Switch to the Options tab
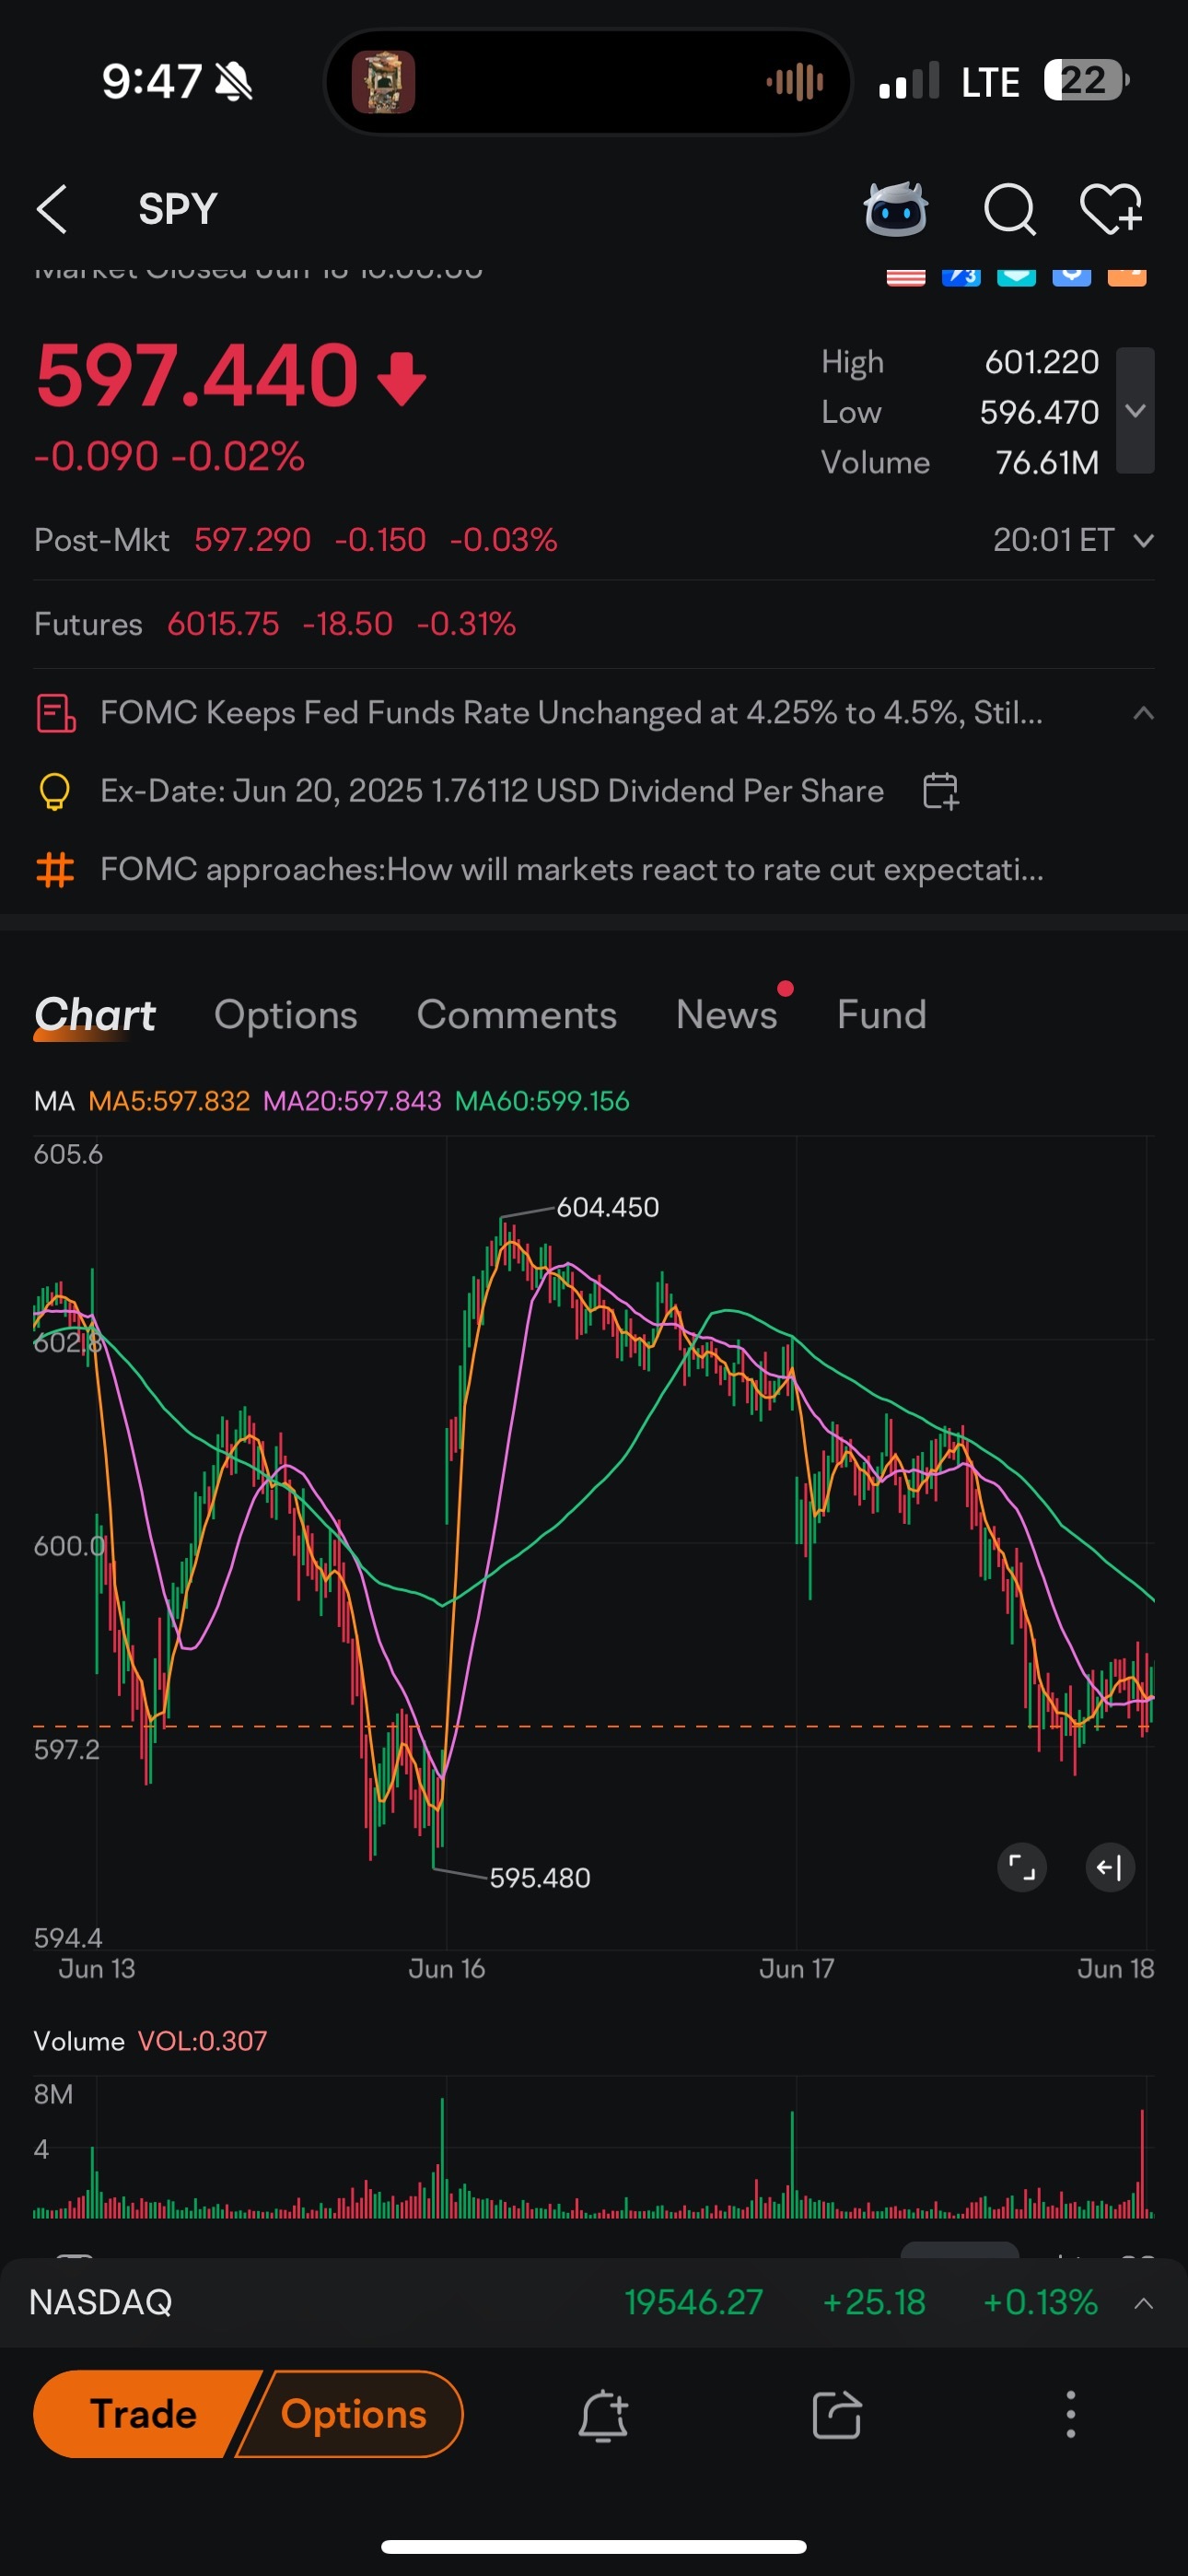The image size is (1188, 2576). tap(286, 1015)
